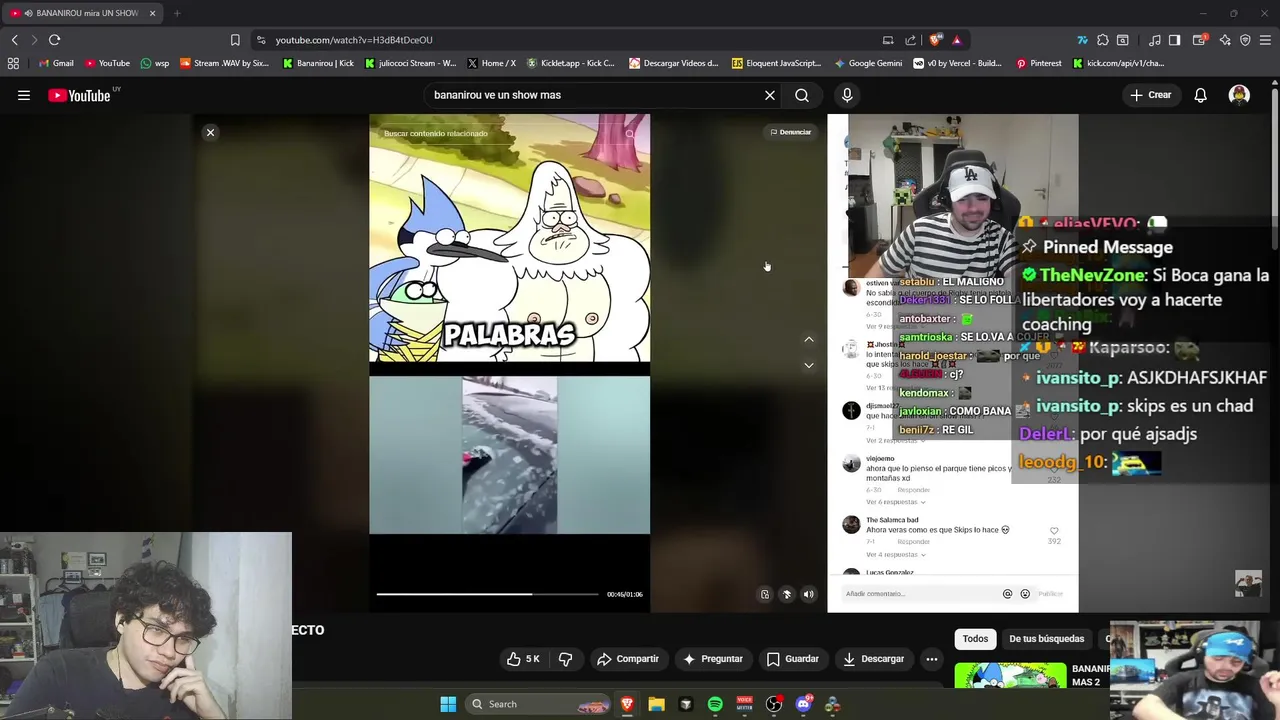The height and width of the screenshot is (720, 1280).
Task: Like The Salamca bad comment heart
Action: [x=1054, y=531]
